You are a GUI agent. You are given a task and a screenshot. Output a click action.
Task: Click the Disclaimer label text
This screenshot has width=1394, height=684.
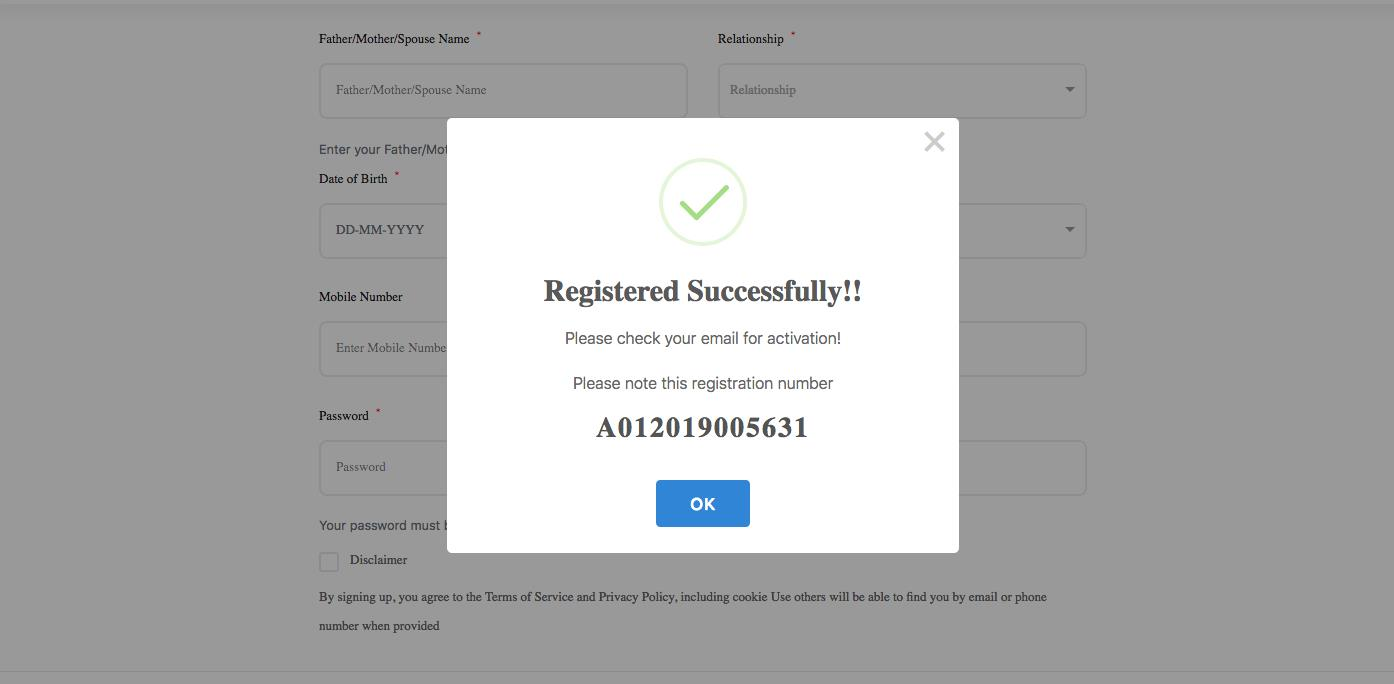tap(378, 560)
